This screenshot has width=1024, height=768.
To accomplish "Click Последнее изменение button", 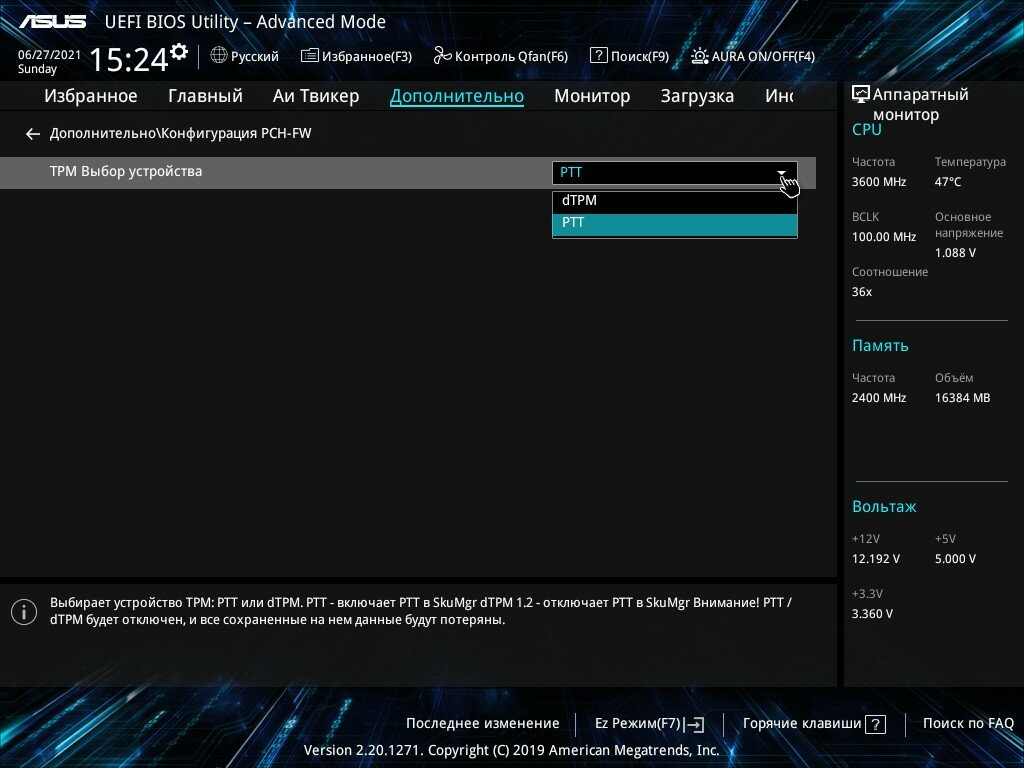I will (x=483, y=724).
